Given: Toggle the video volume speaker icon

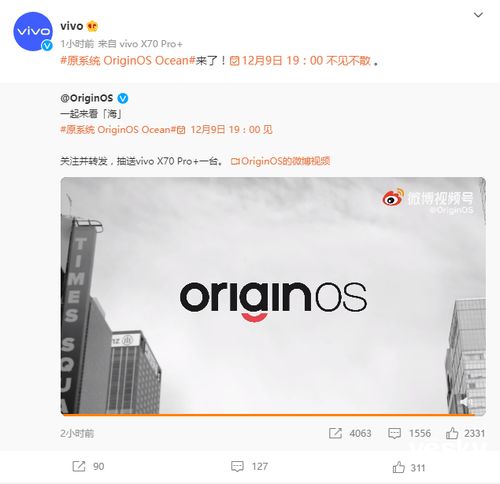Looking at the screenshot, I should point(466,402).
